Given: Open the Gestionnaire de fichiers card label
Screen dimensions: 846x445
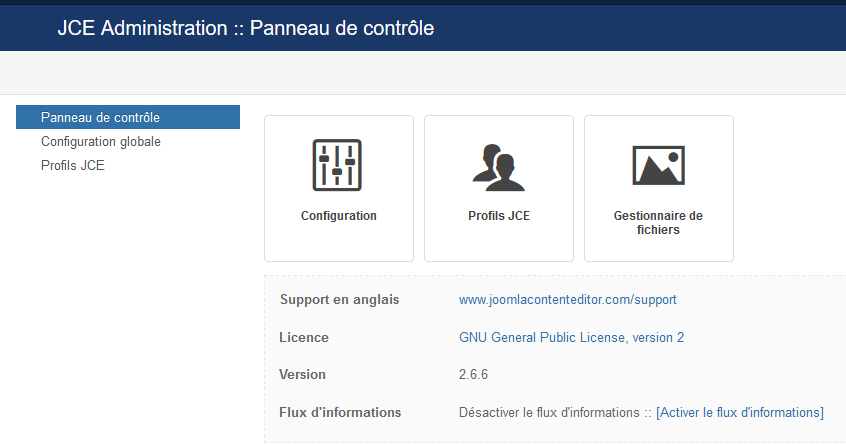Looking at the screenshot, I should click(658, 223).
